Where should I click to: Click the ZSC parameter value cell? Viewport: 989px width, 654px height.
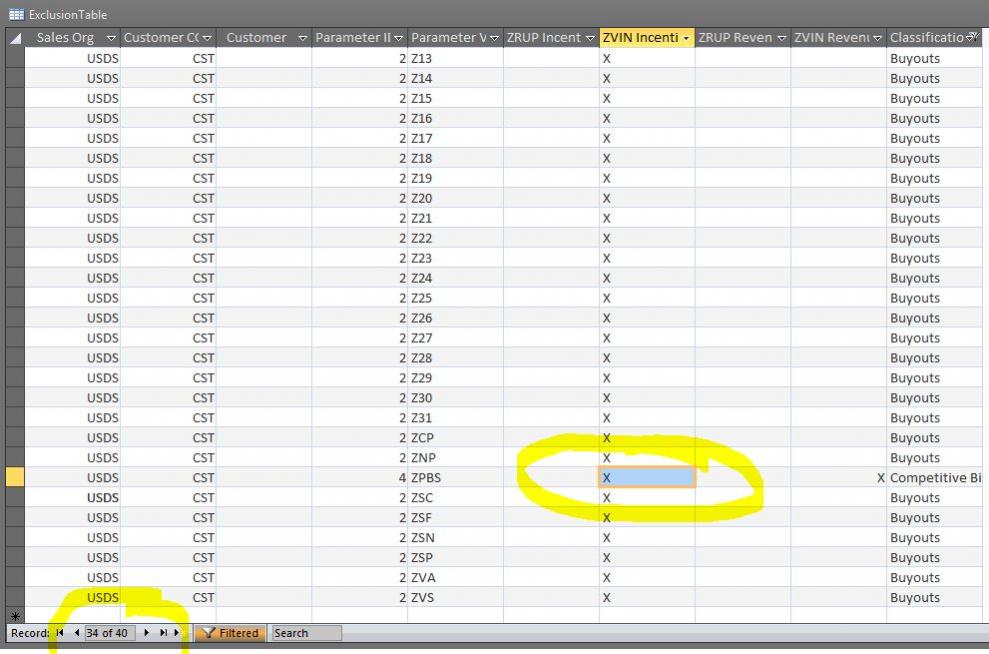click(455, 498)
